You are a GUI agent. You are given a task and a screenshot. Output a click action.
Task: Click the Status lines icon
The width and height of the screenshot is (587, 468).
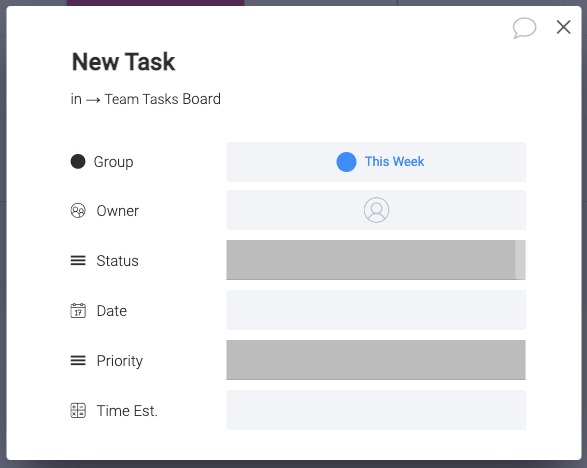pos(78,261)
